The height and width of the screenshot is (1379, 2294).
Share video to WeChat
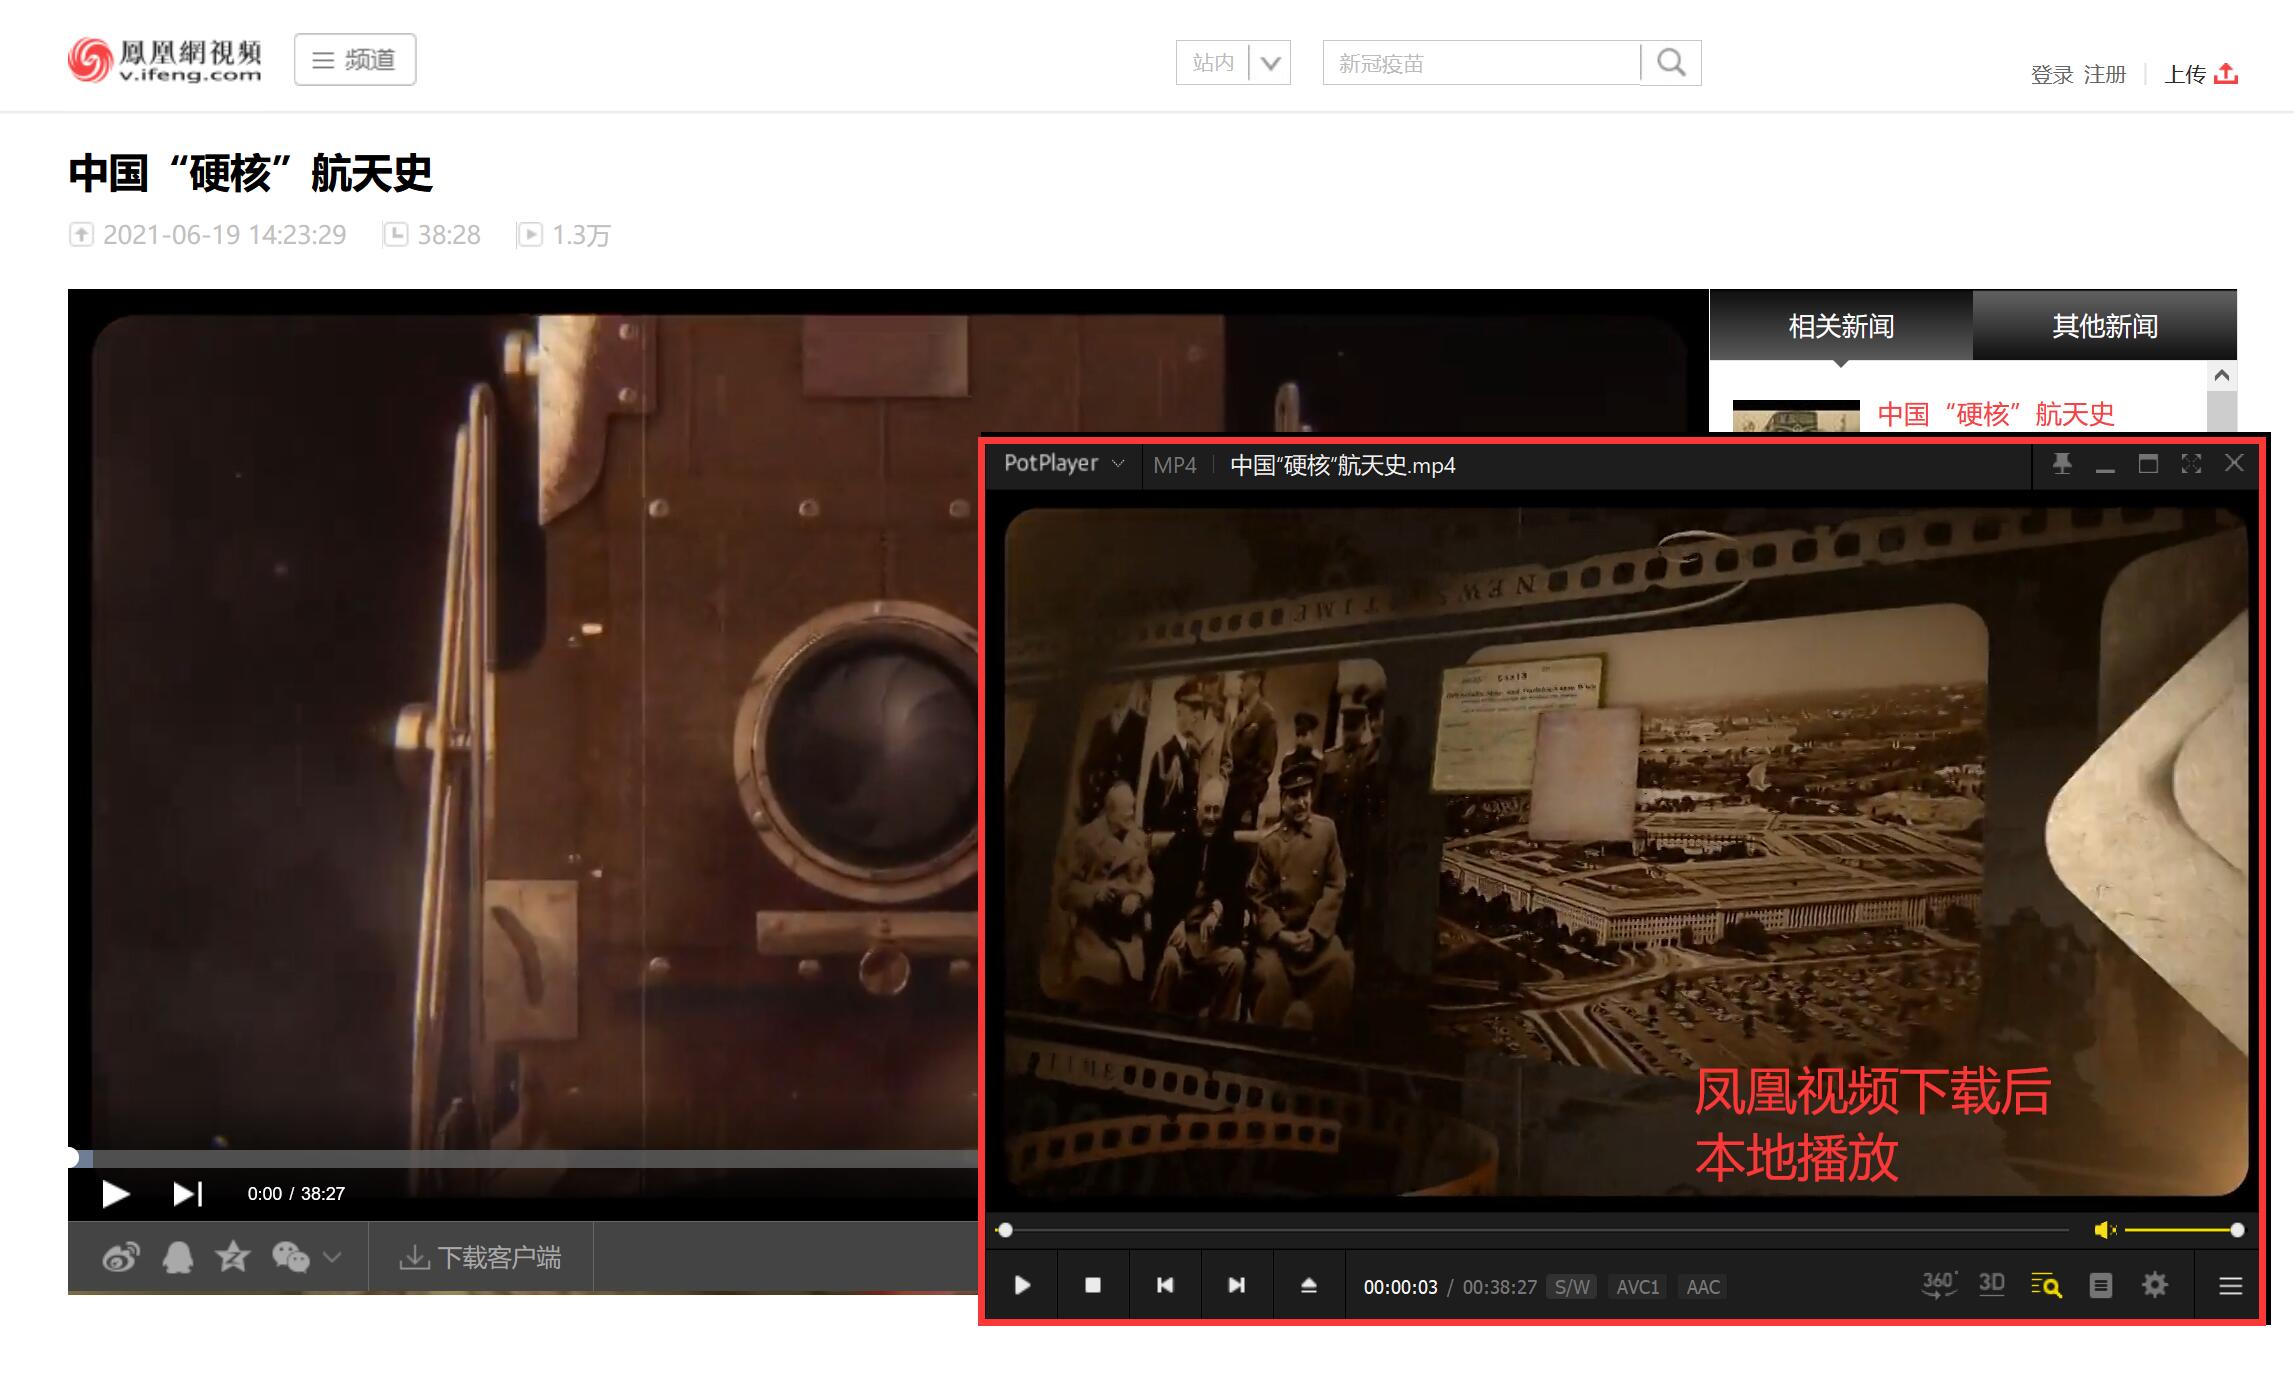[291, 1257]
